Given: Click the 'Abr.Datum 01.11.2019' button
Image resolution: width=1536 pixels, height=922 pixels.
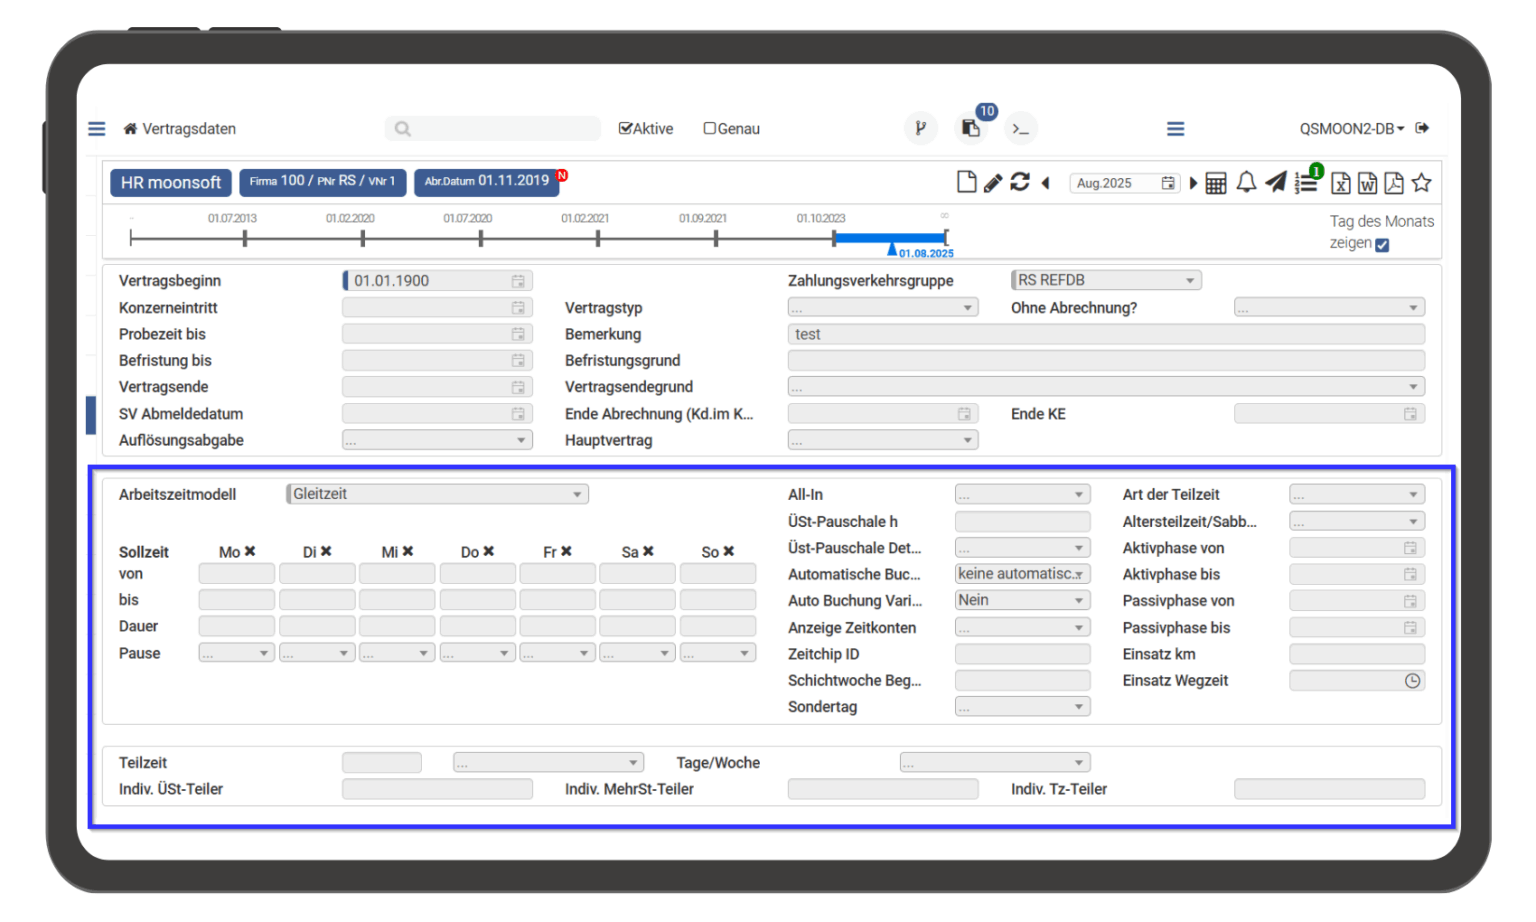Looking at the screenshot, I should (x=487, y=182).
